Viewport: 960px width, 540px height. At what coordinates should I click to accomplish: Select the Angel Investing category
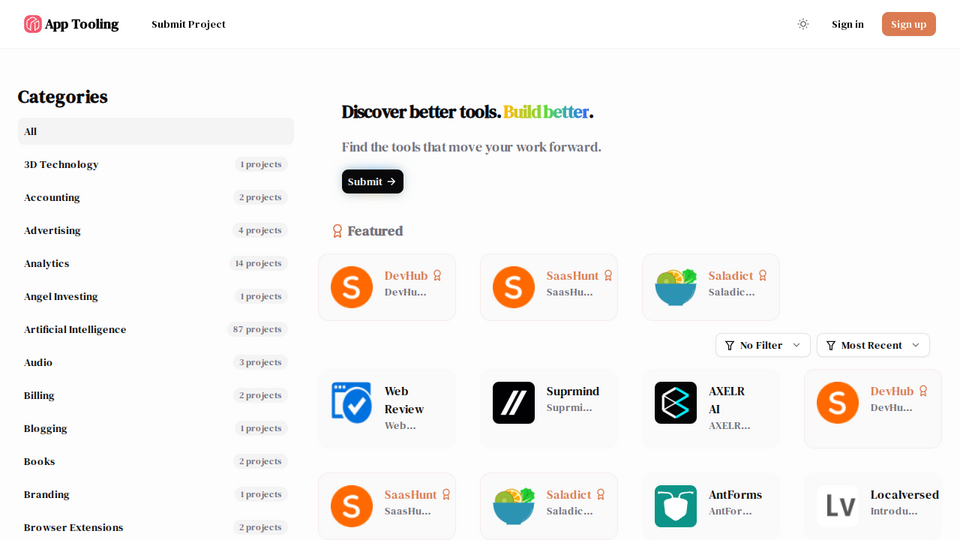[156, 296]
